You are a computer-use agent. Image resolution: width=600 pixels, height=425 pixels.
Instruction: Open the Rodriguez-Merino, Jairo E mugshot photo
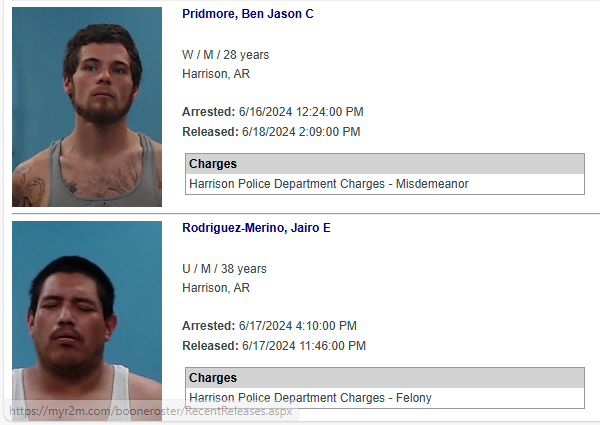point(87,315)
